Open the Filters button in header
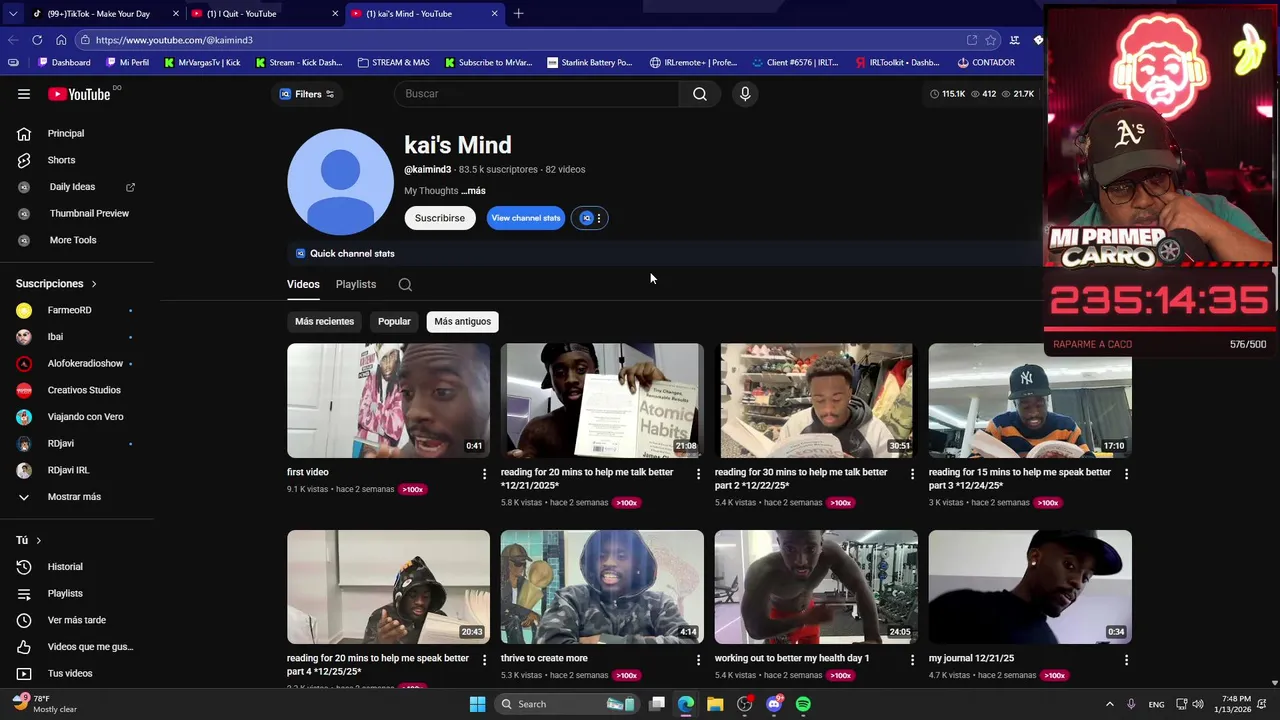Viewport: 1280px width, 720px height. [x=307, y=94]
